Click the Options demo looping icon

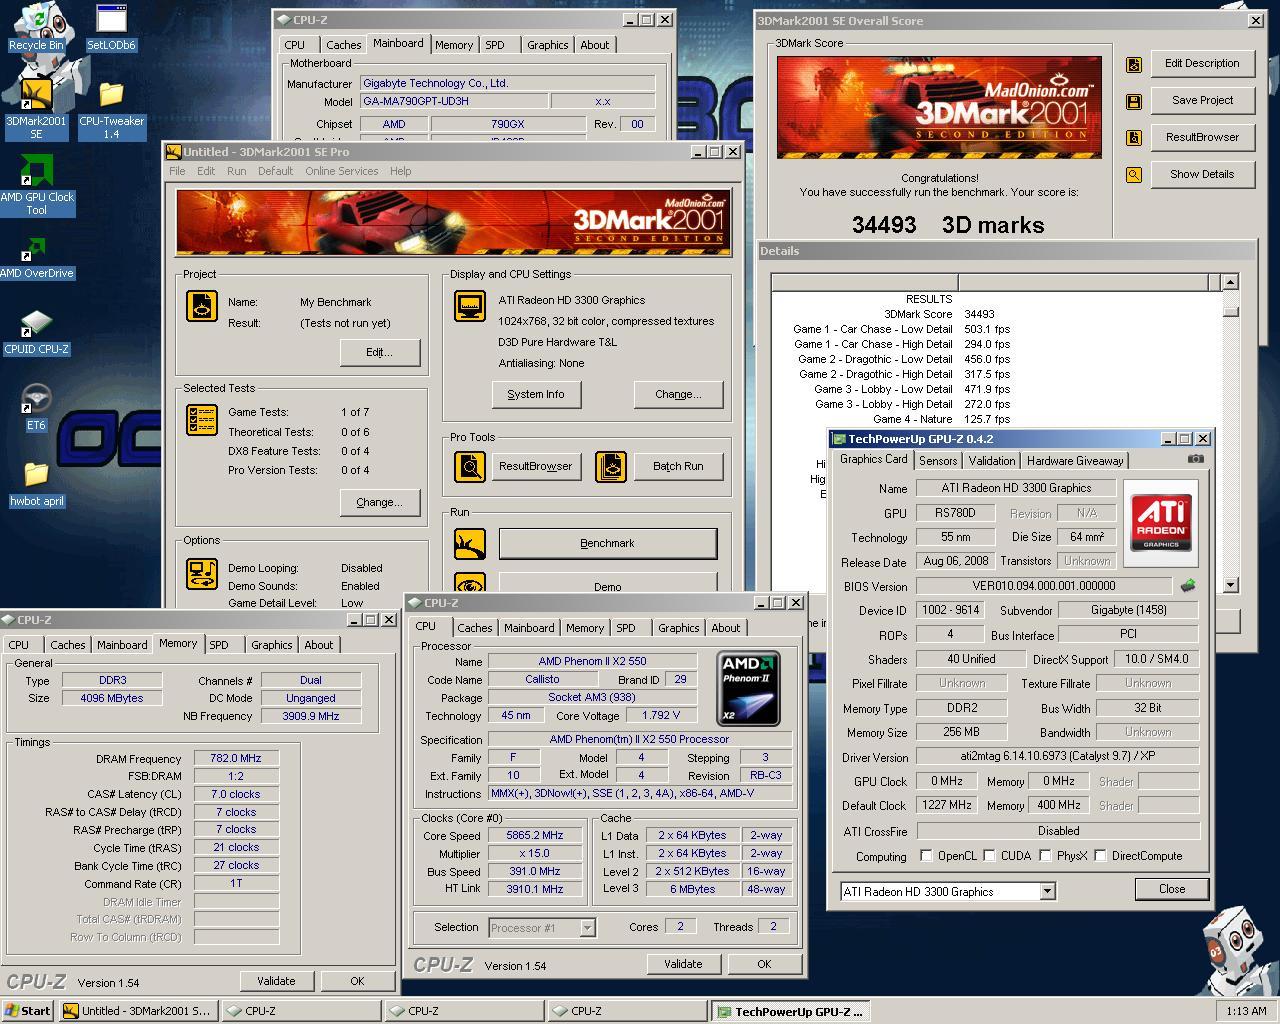pos(202,574)
